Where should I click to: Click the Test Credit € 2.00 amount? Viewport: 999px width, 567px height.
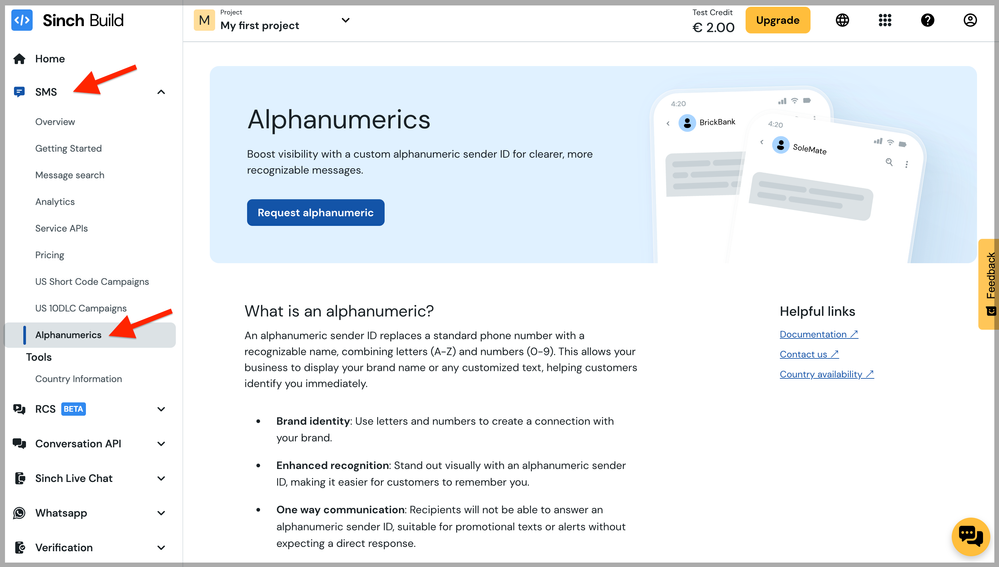click(x=713, y=27)
